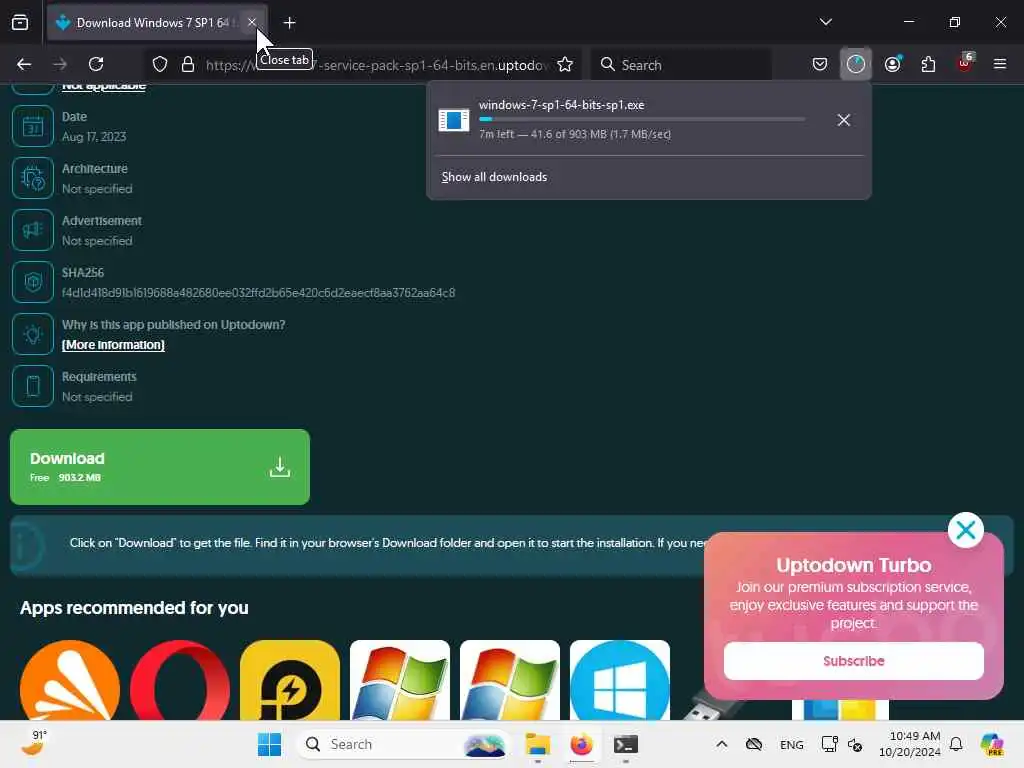The height and width of the screenshot is (768, 1024).
Task: Minimize the Firefox window
Action: pos(908,22)
